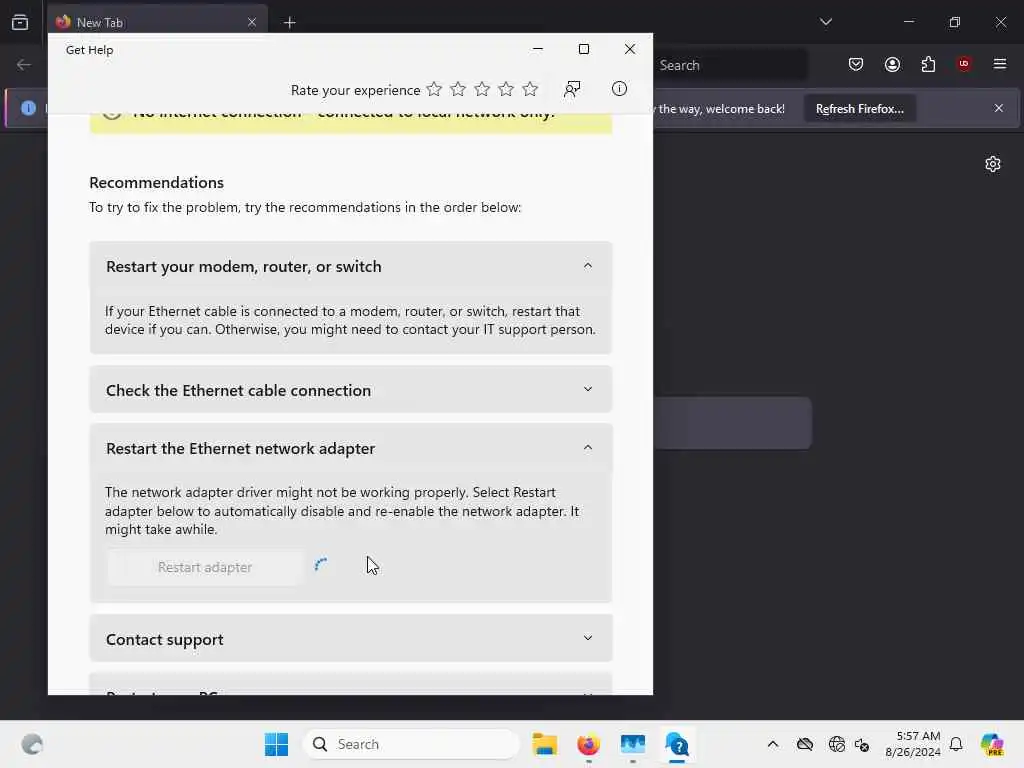Open the widgets icon on taskbar left
Image resolution: width=1024 pixels, height=768 pixels.
[x=32, y=744]
